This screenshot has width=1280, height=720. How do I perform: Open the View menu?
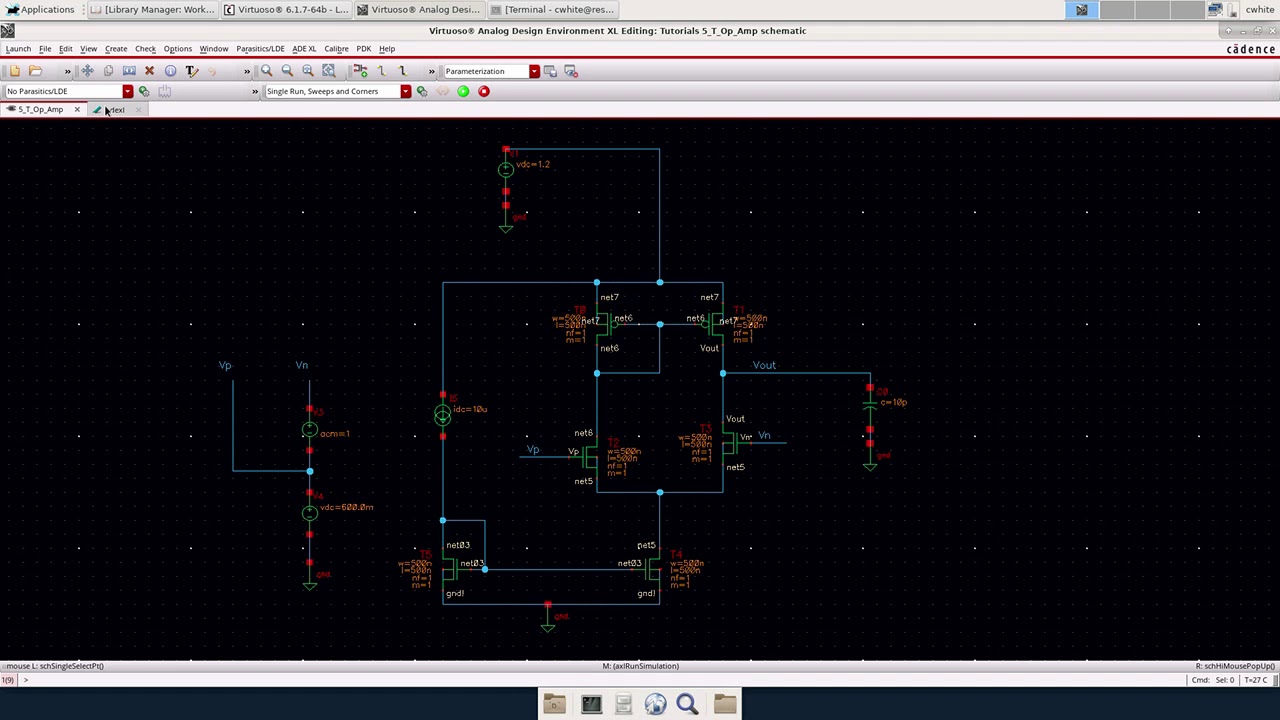[x=88, y=48]
